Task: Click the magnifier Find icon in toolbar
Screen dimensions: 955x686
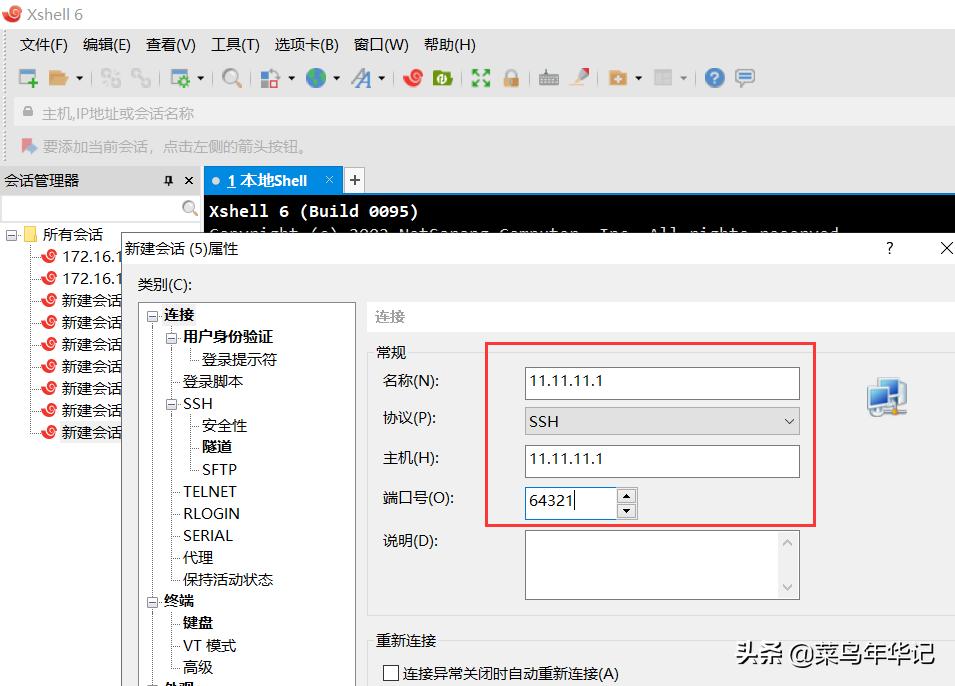Action: pyautogui.click(x=231, y=78)
